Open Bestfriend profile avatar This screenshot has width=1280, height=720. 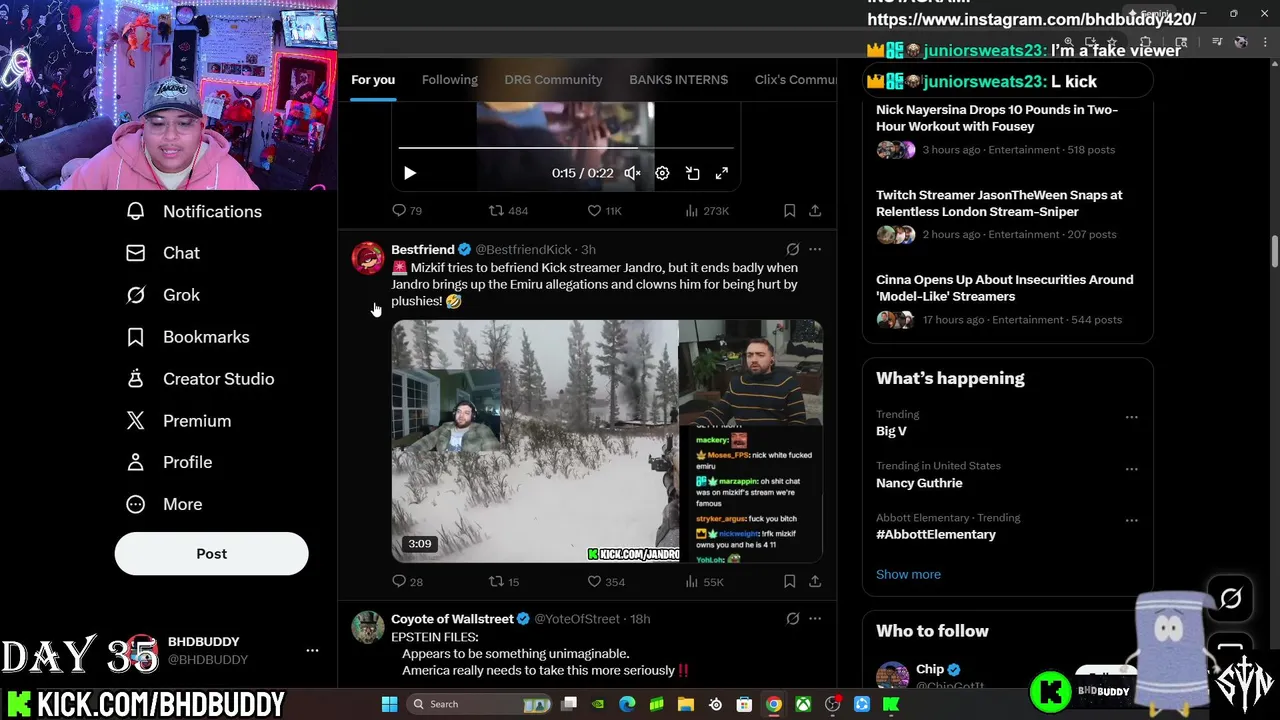click(x=368, y=258)
